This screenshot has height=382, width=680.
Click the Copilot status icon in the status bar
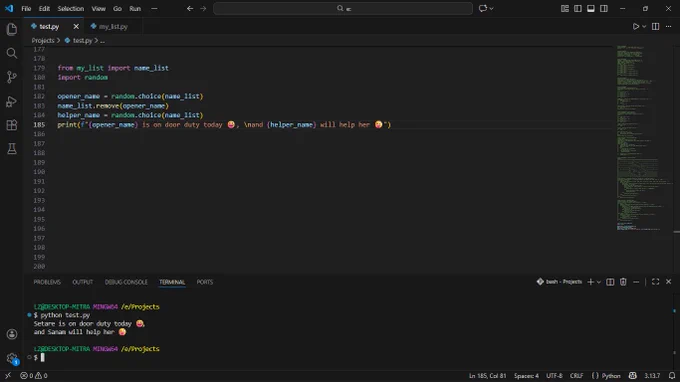tap(633, 376)
